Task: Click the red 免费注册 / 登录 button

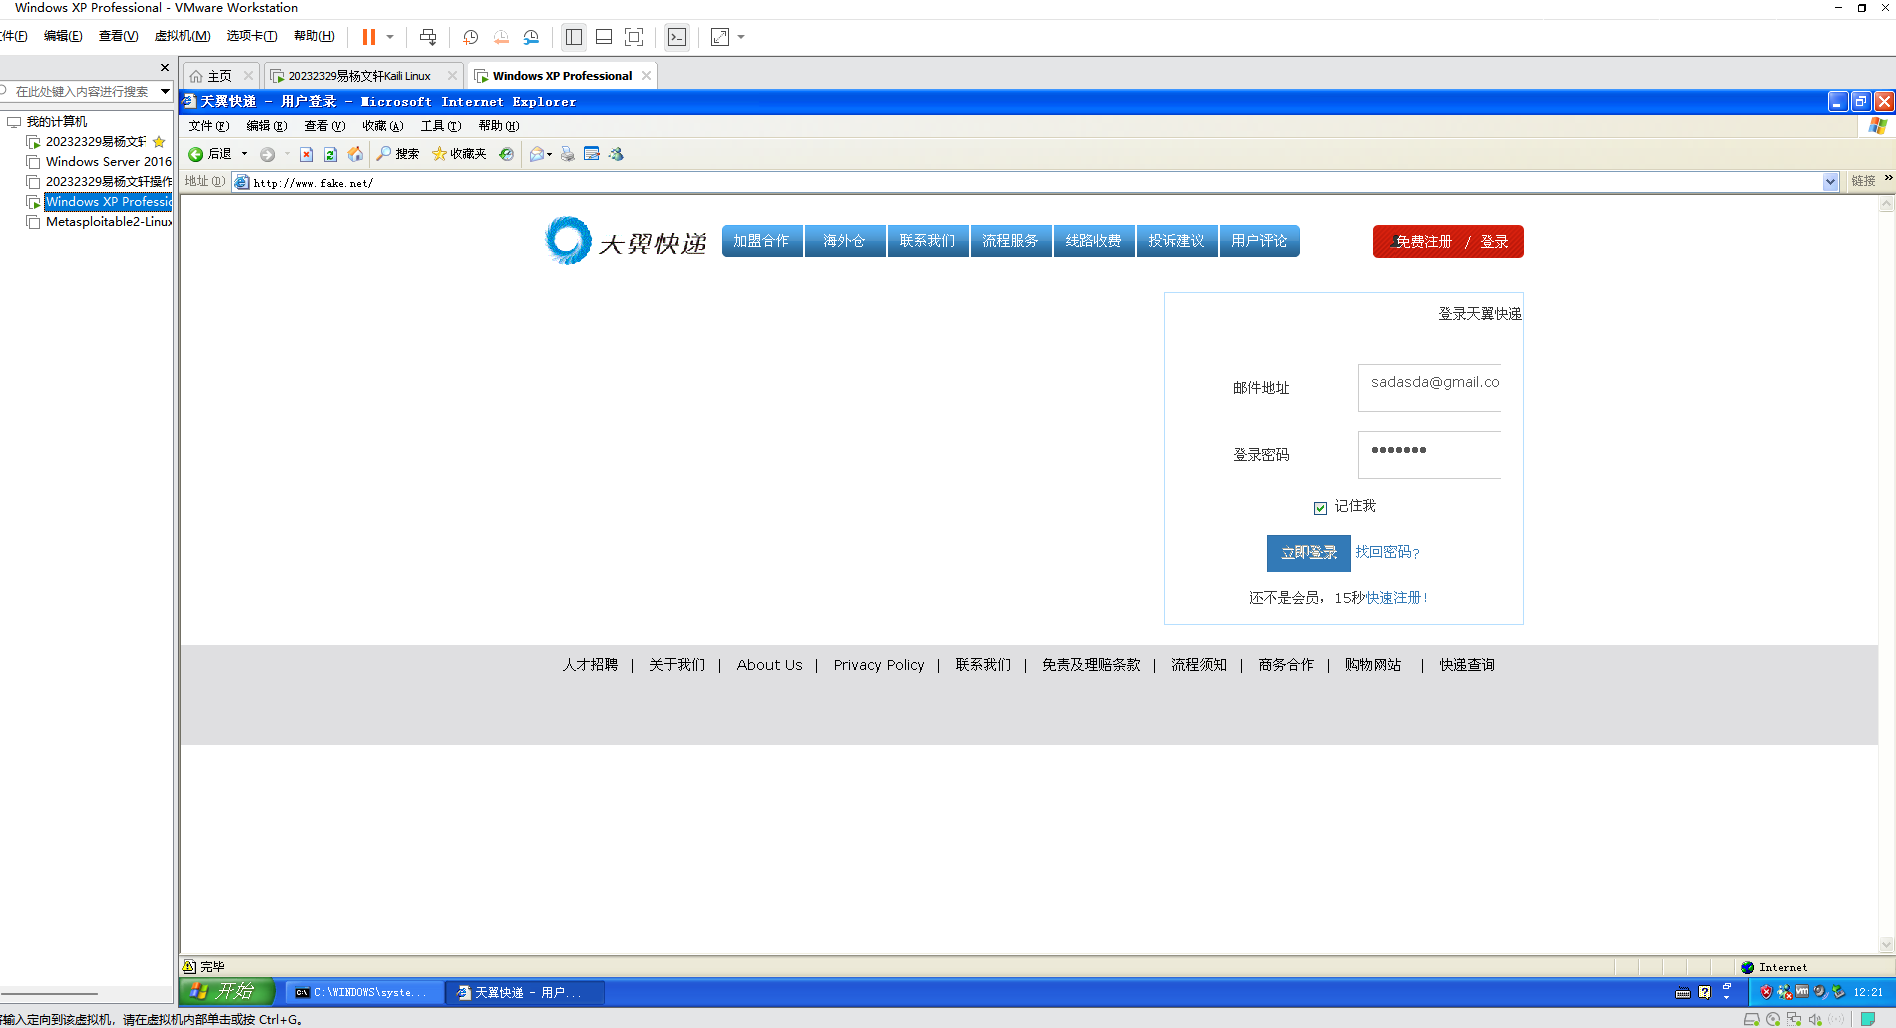Action: click(x=1448, y=241)
